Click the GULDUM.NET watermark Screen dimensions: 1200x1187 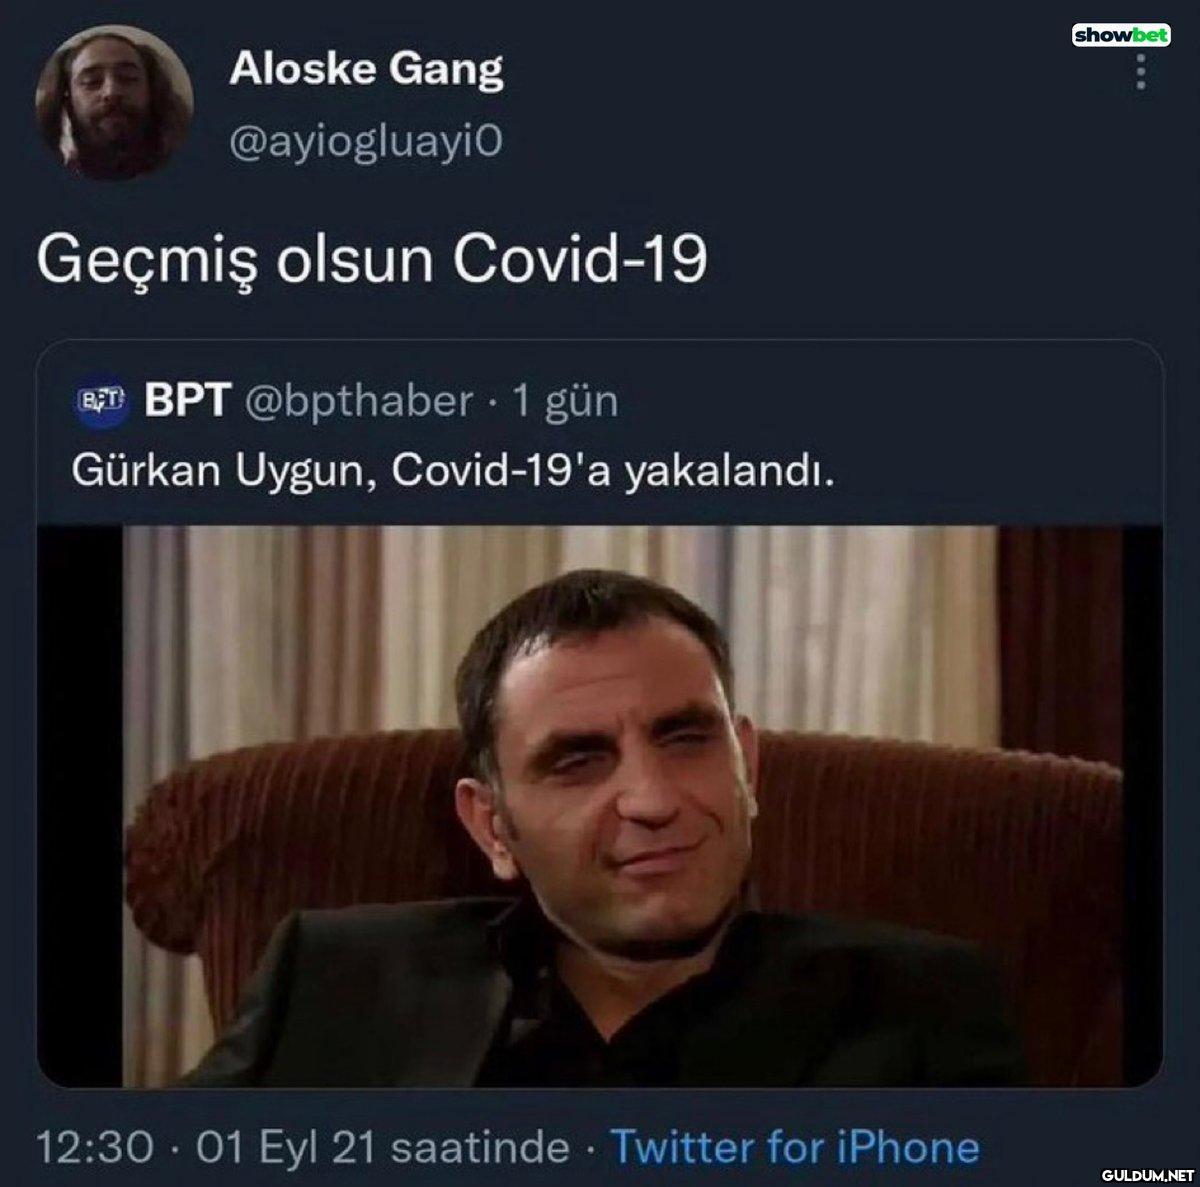(x=1147, y=1174)
